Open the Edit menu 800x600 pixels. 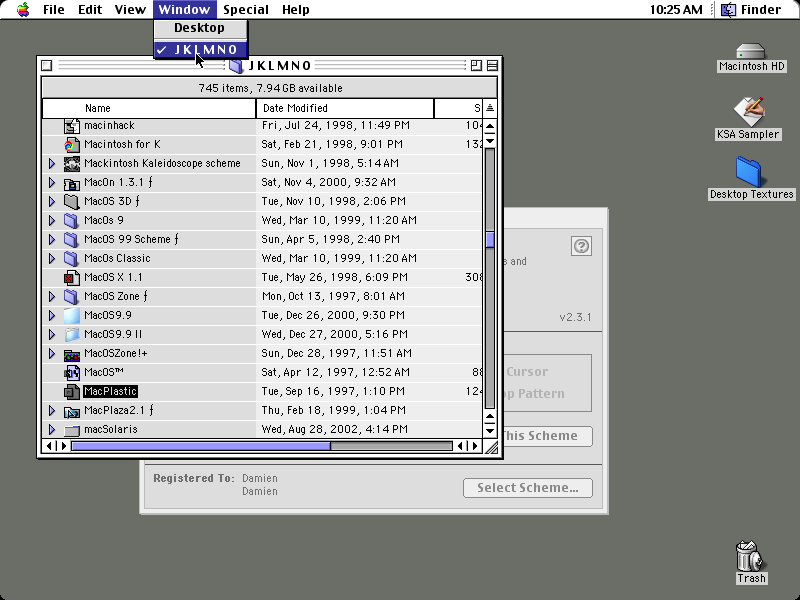pos(90,9)
